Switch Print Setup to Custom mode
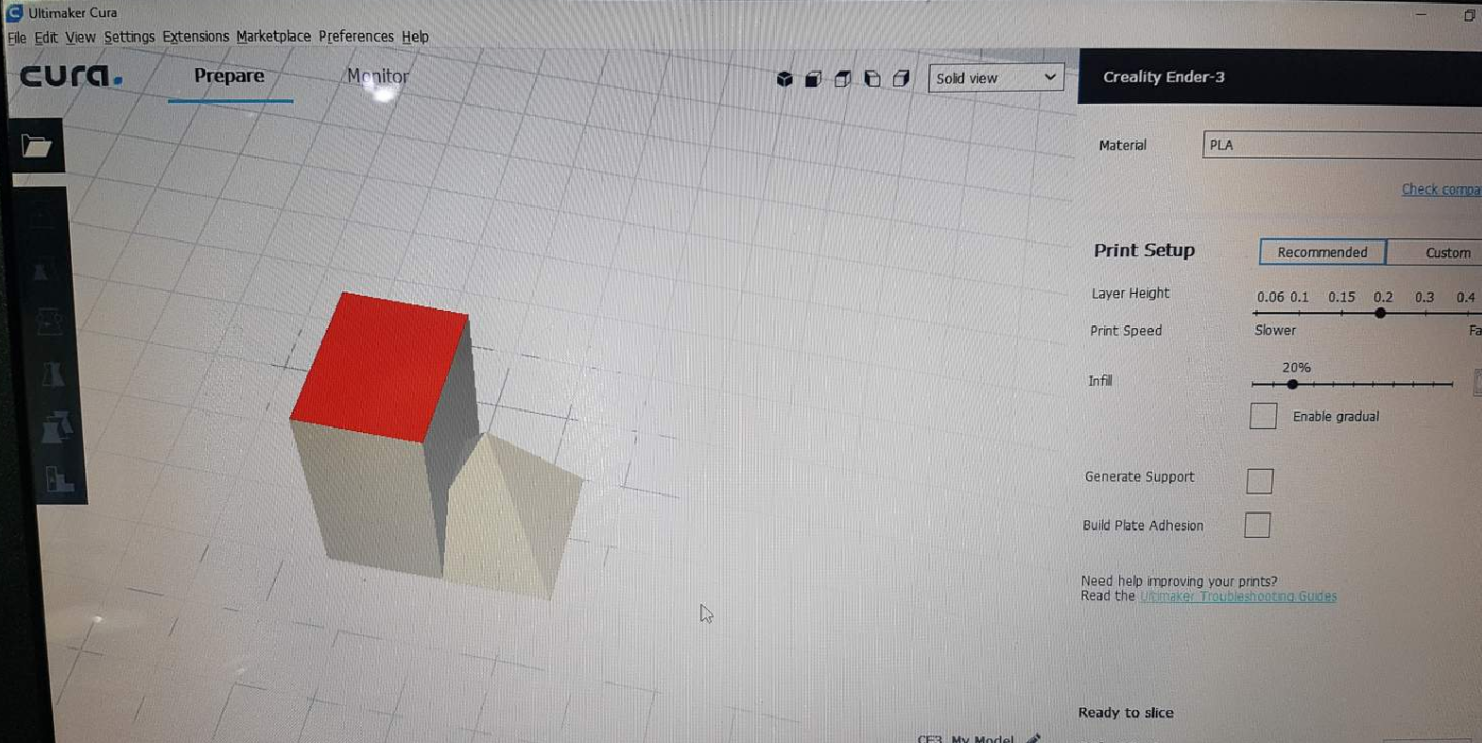The image size is (1482, 743). tap(1435, 253)
